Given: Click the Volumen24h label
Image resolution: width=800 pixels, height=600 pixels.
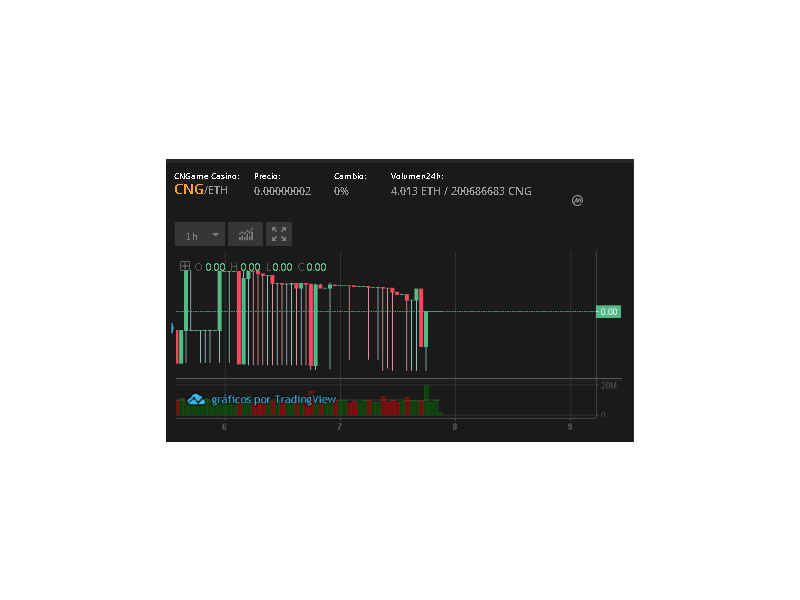Looking at the screenshot, I should click(x=417, y=176).
